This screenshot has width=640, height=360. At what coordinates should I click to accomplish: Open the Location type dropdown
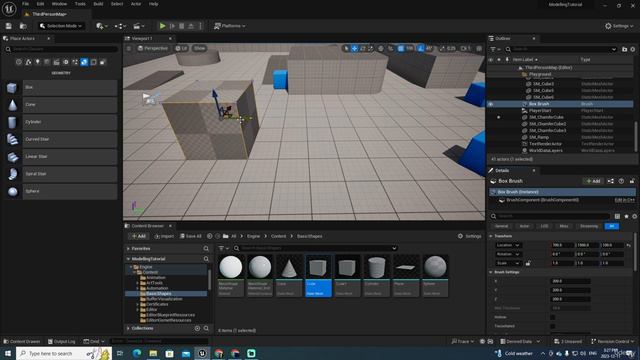[508, 245]
